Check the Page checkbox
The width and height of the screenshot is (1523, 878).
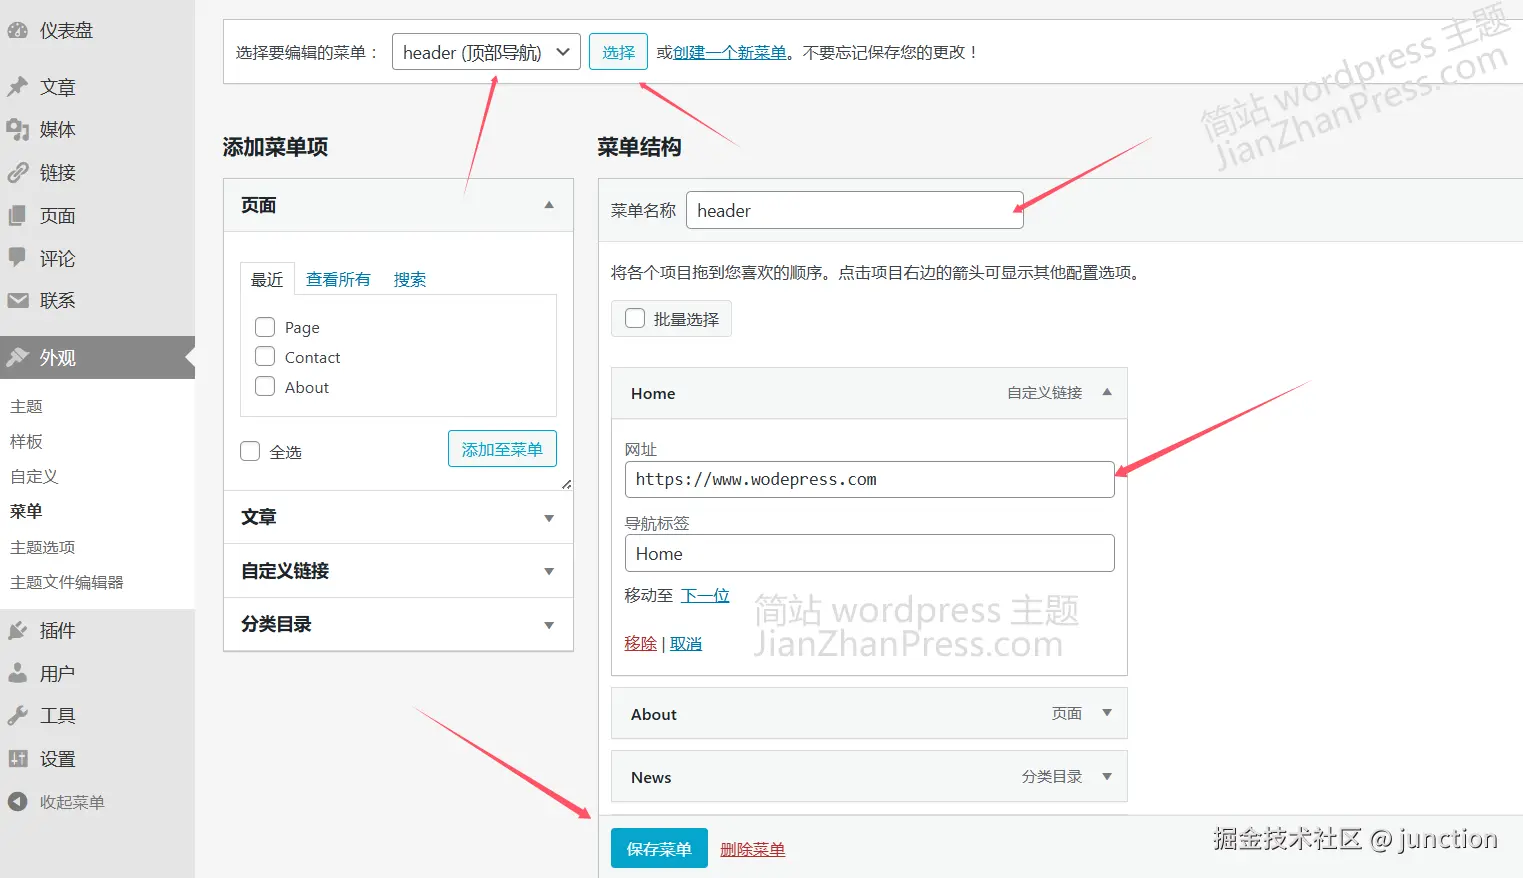(265, 327)
